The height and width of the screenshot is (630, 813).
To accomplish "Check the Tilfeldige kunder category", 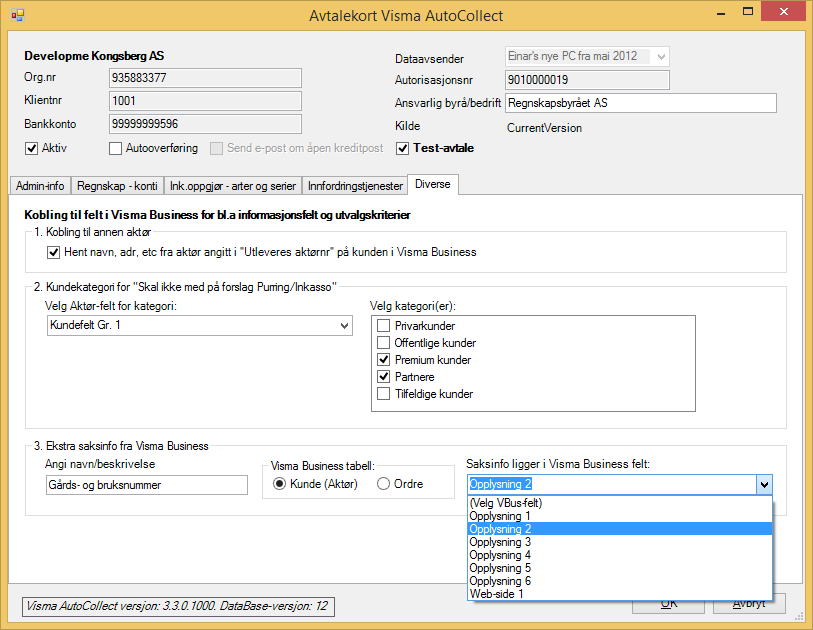I will 383,394.
